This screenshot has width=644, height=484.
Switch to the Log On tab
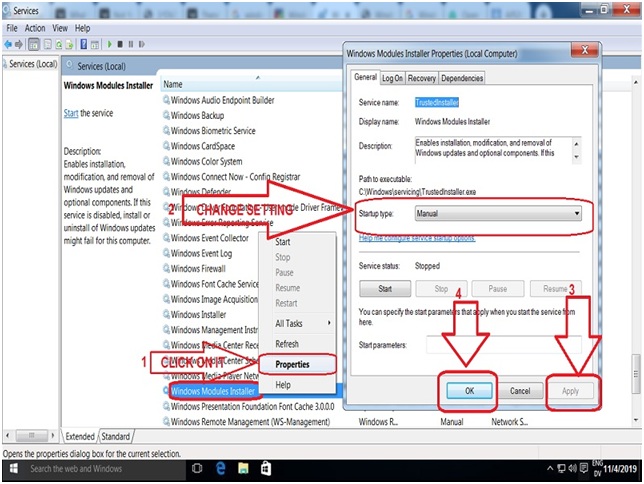392,78
